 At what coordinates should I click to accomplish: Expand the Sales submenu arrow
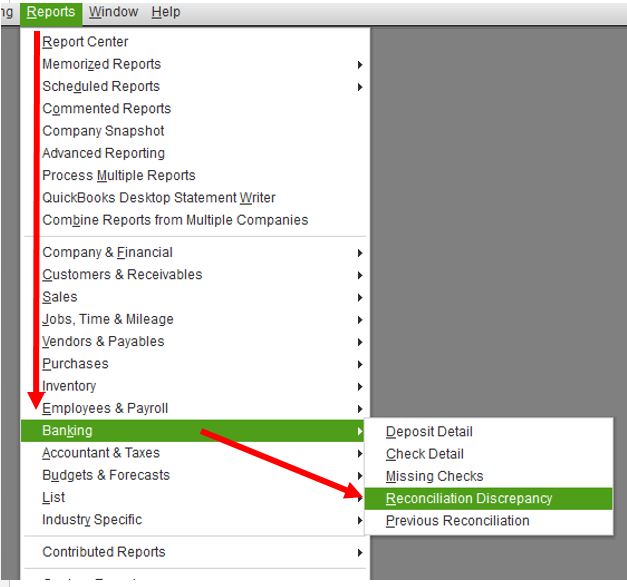point(359,297)
